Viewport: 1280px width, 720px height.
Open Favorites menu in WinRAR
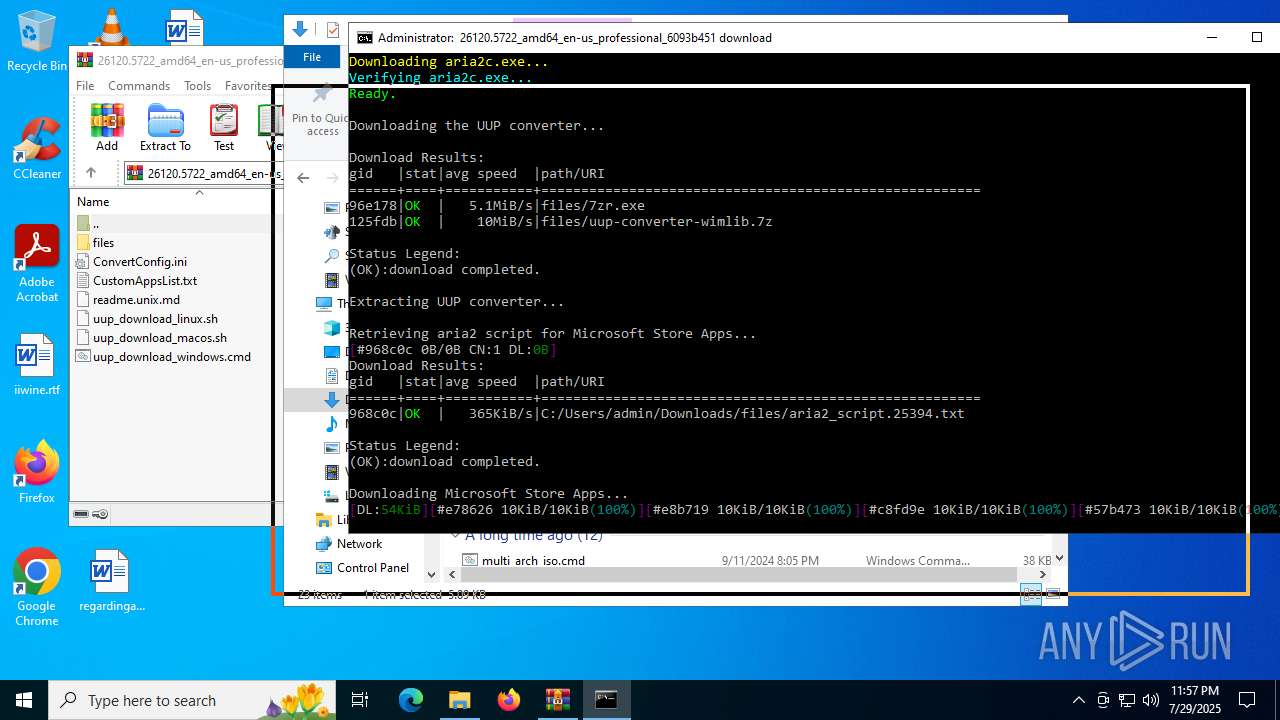[247, 86]
